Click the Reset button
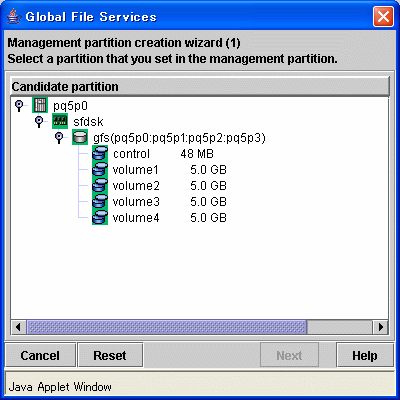This screenshot has height=400, width=400. coord(110,355)
